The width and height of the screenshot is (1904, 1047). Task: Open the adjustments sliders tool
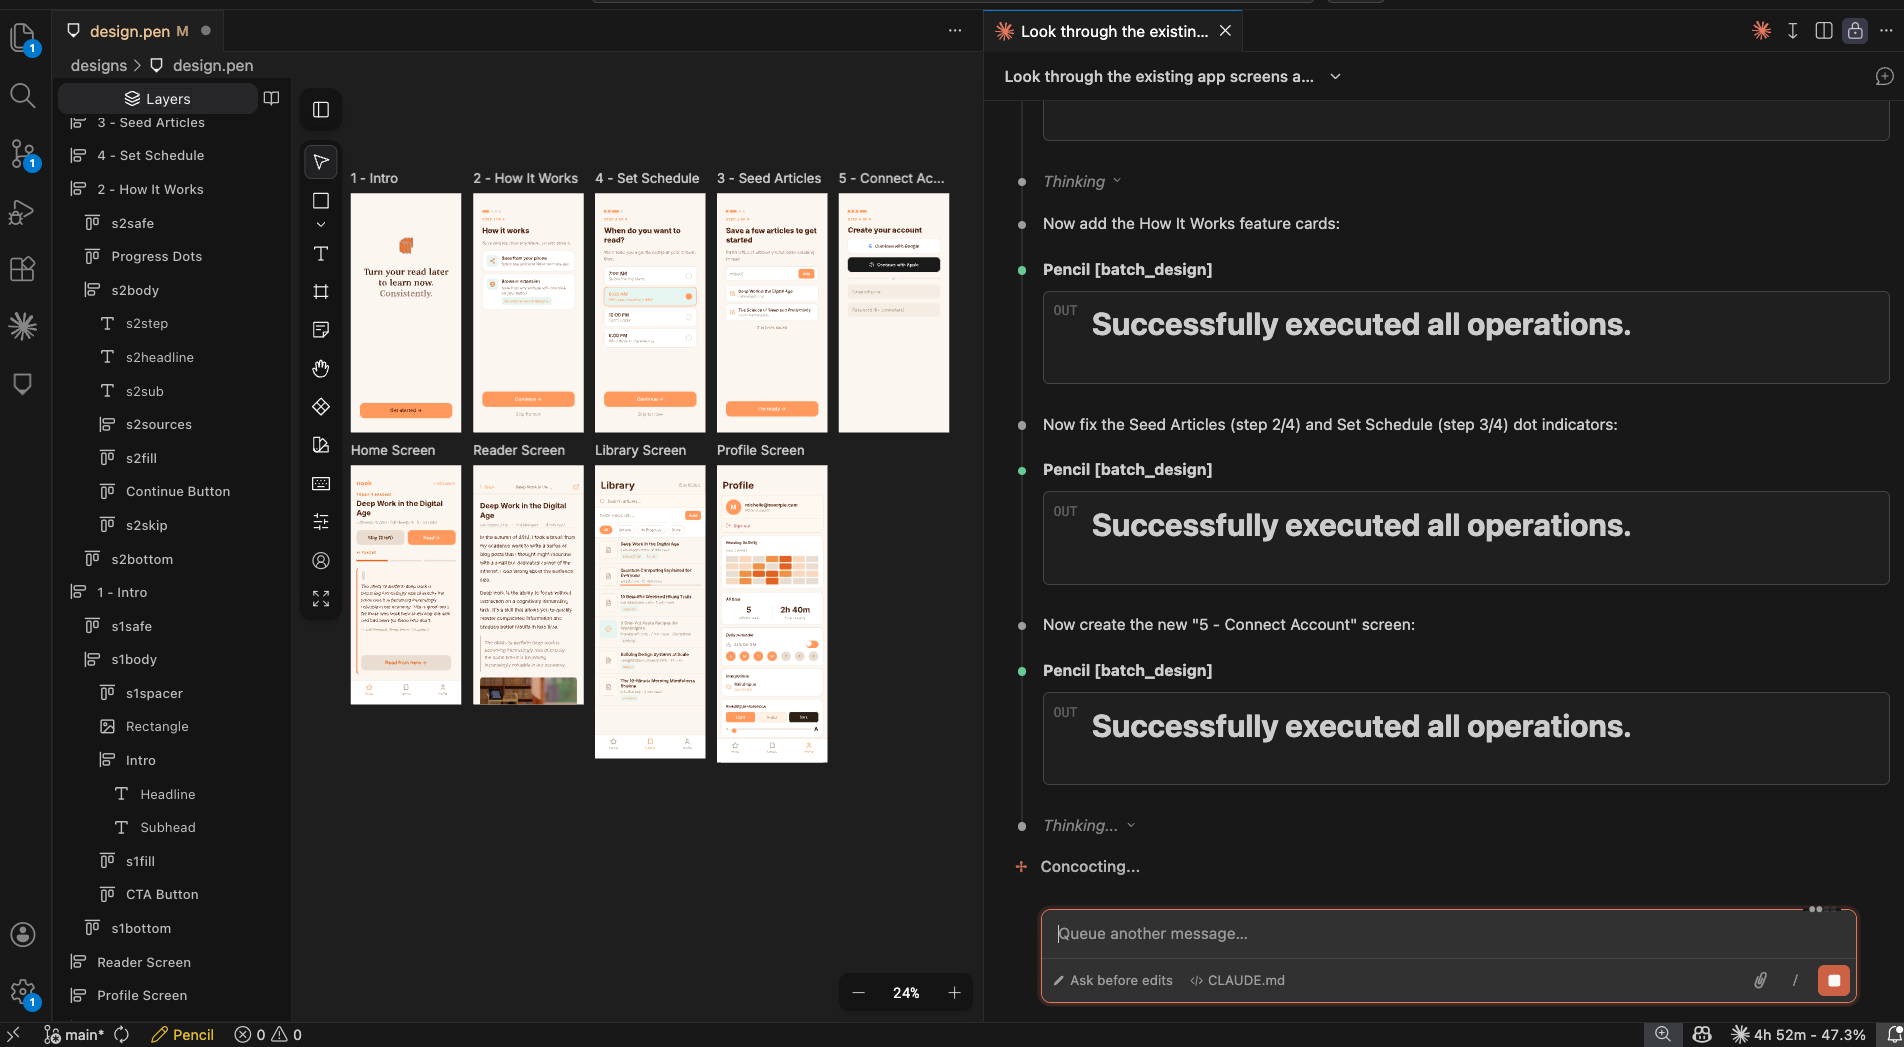tap(321, 522)
